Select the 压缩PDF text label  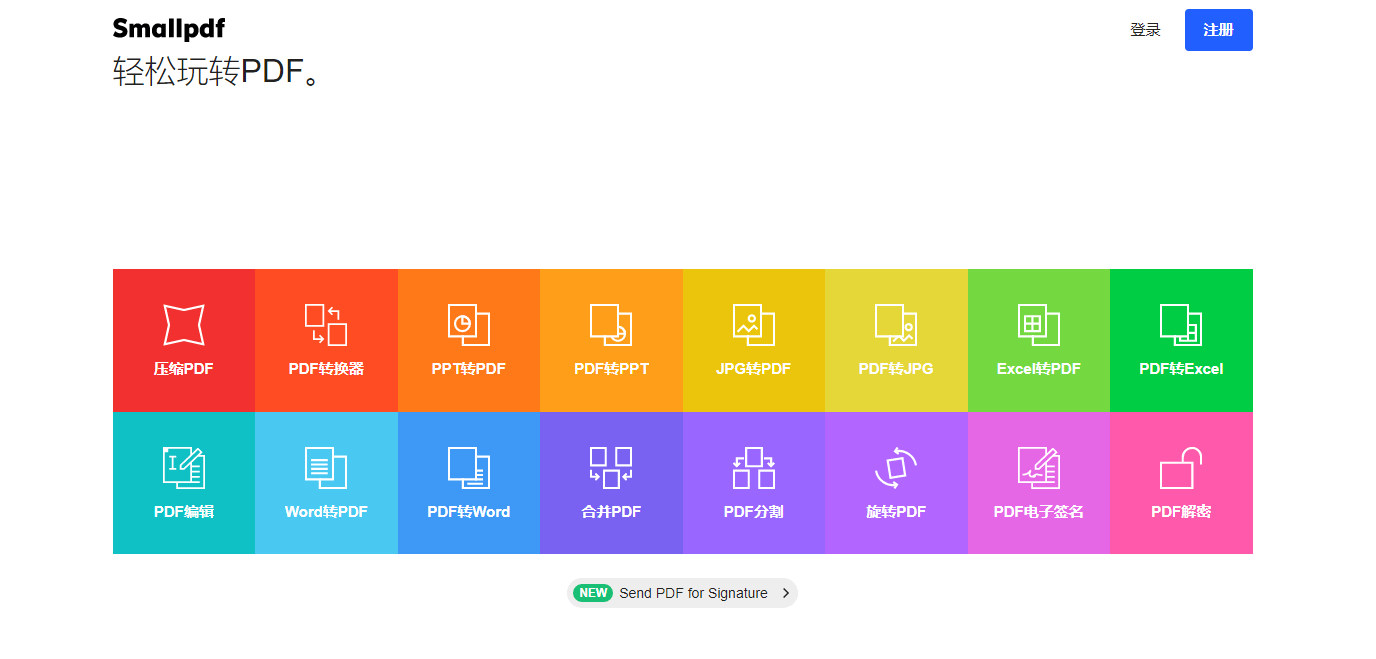tap(183, 369)
